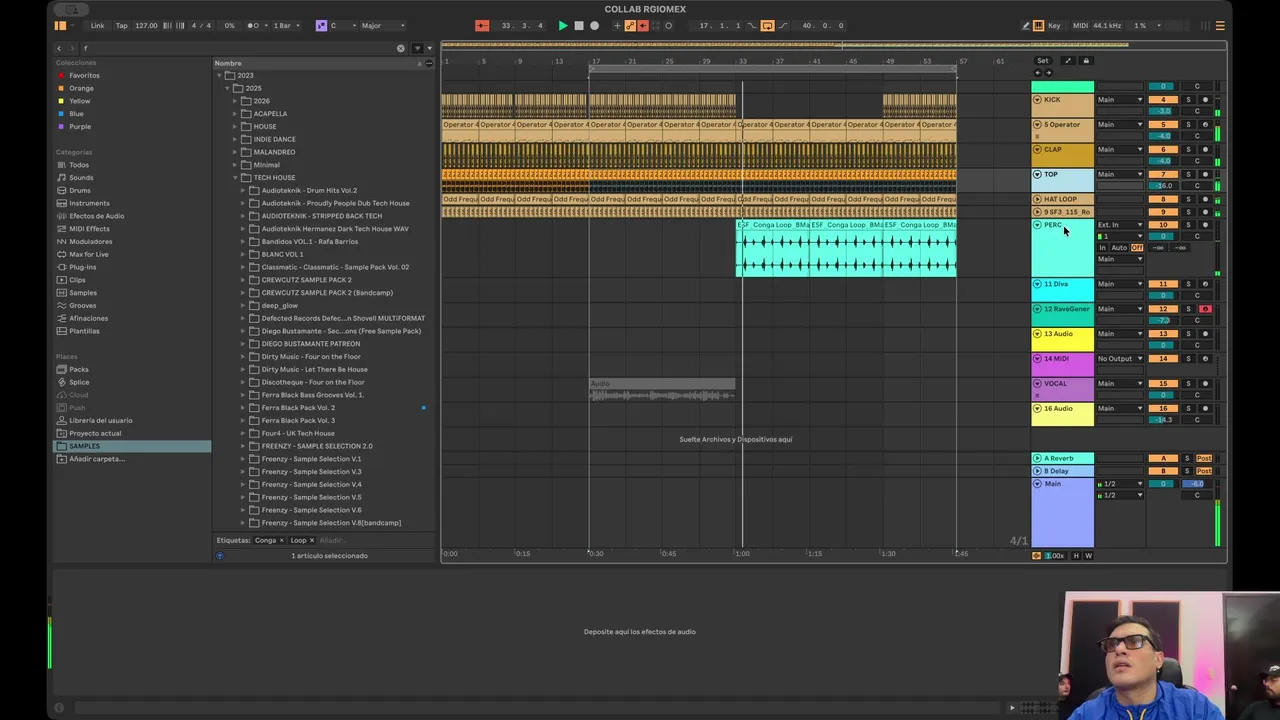Collapse the TECH HOUSE folder
Image resolution: width=1280 pixels, height=720 pixels.
tap(236, 178)
